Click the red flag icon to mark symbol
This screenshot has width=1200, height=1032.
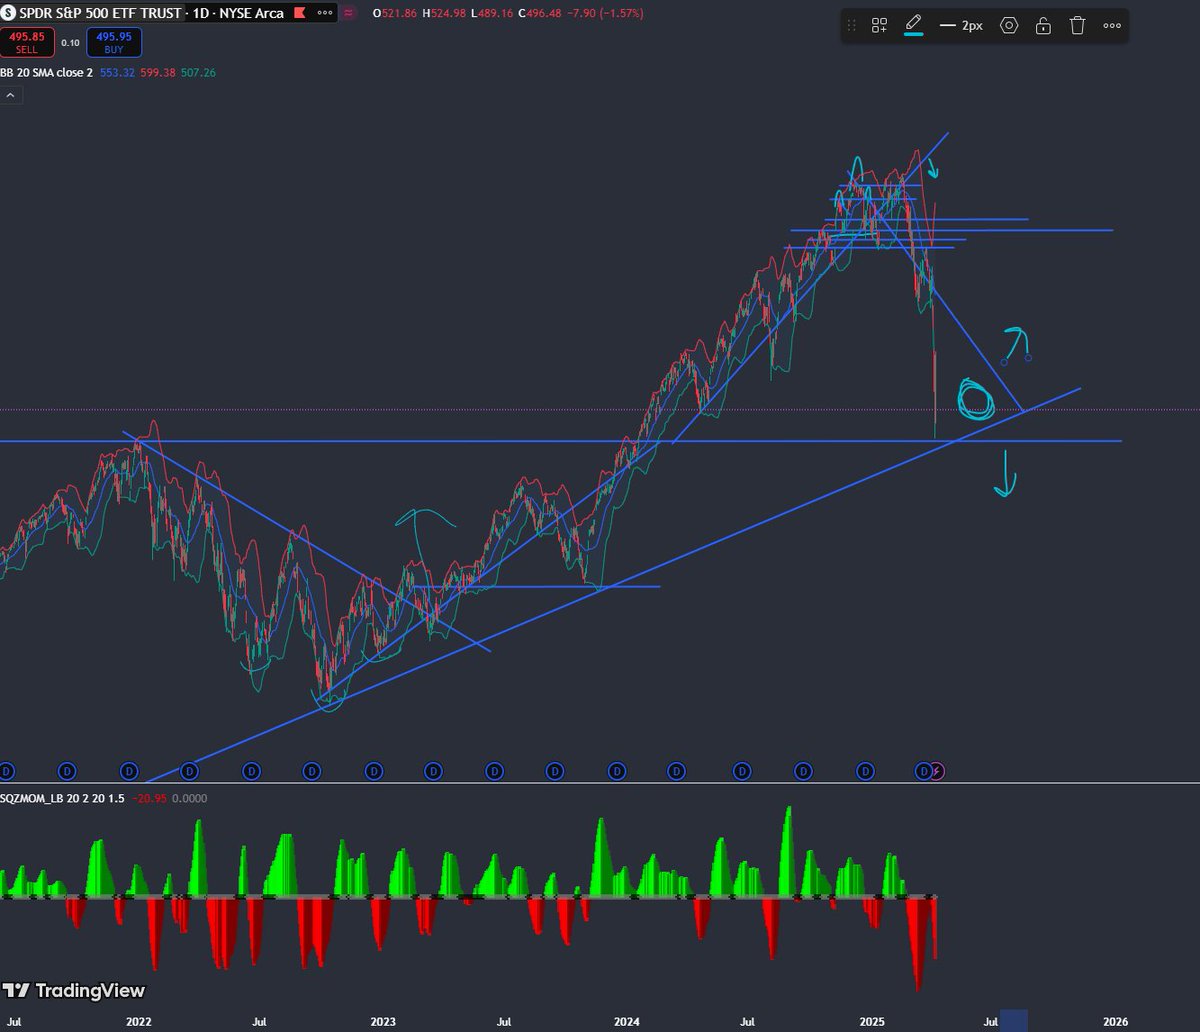click(297, 13)
